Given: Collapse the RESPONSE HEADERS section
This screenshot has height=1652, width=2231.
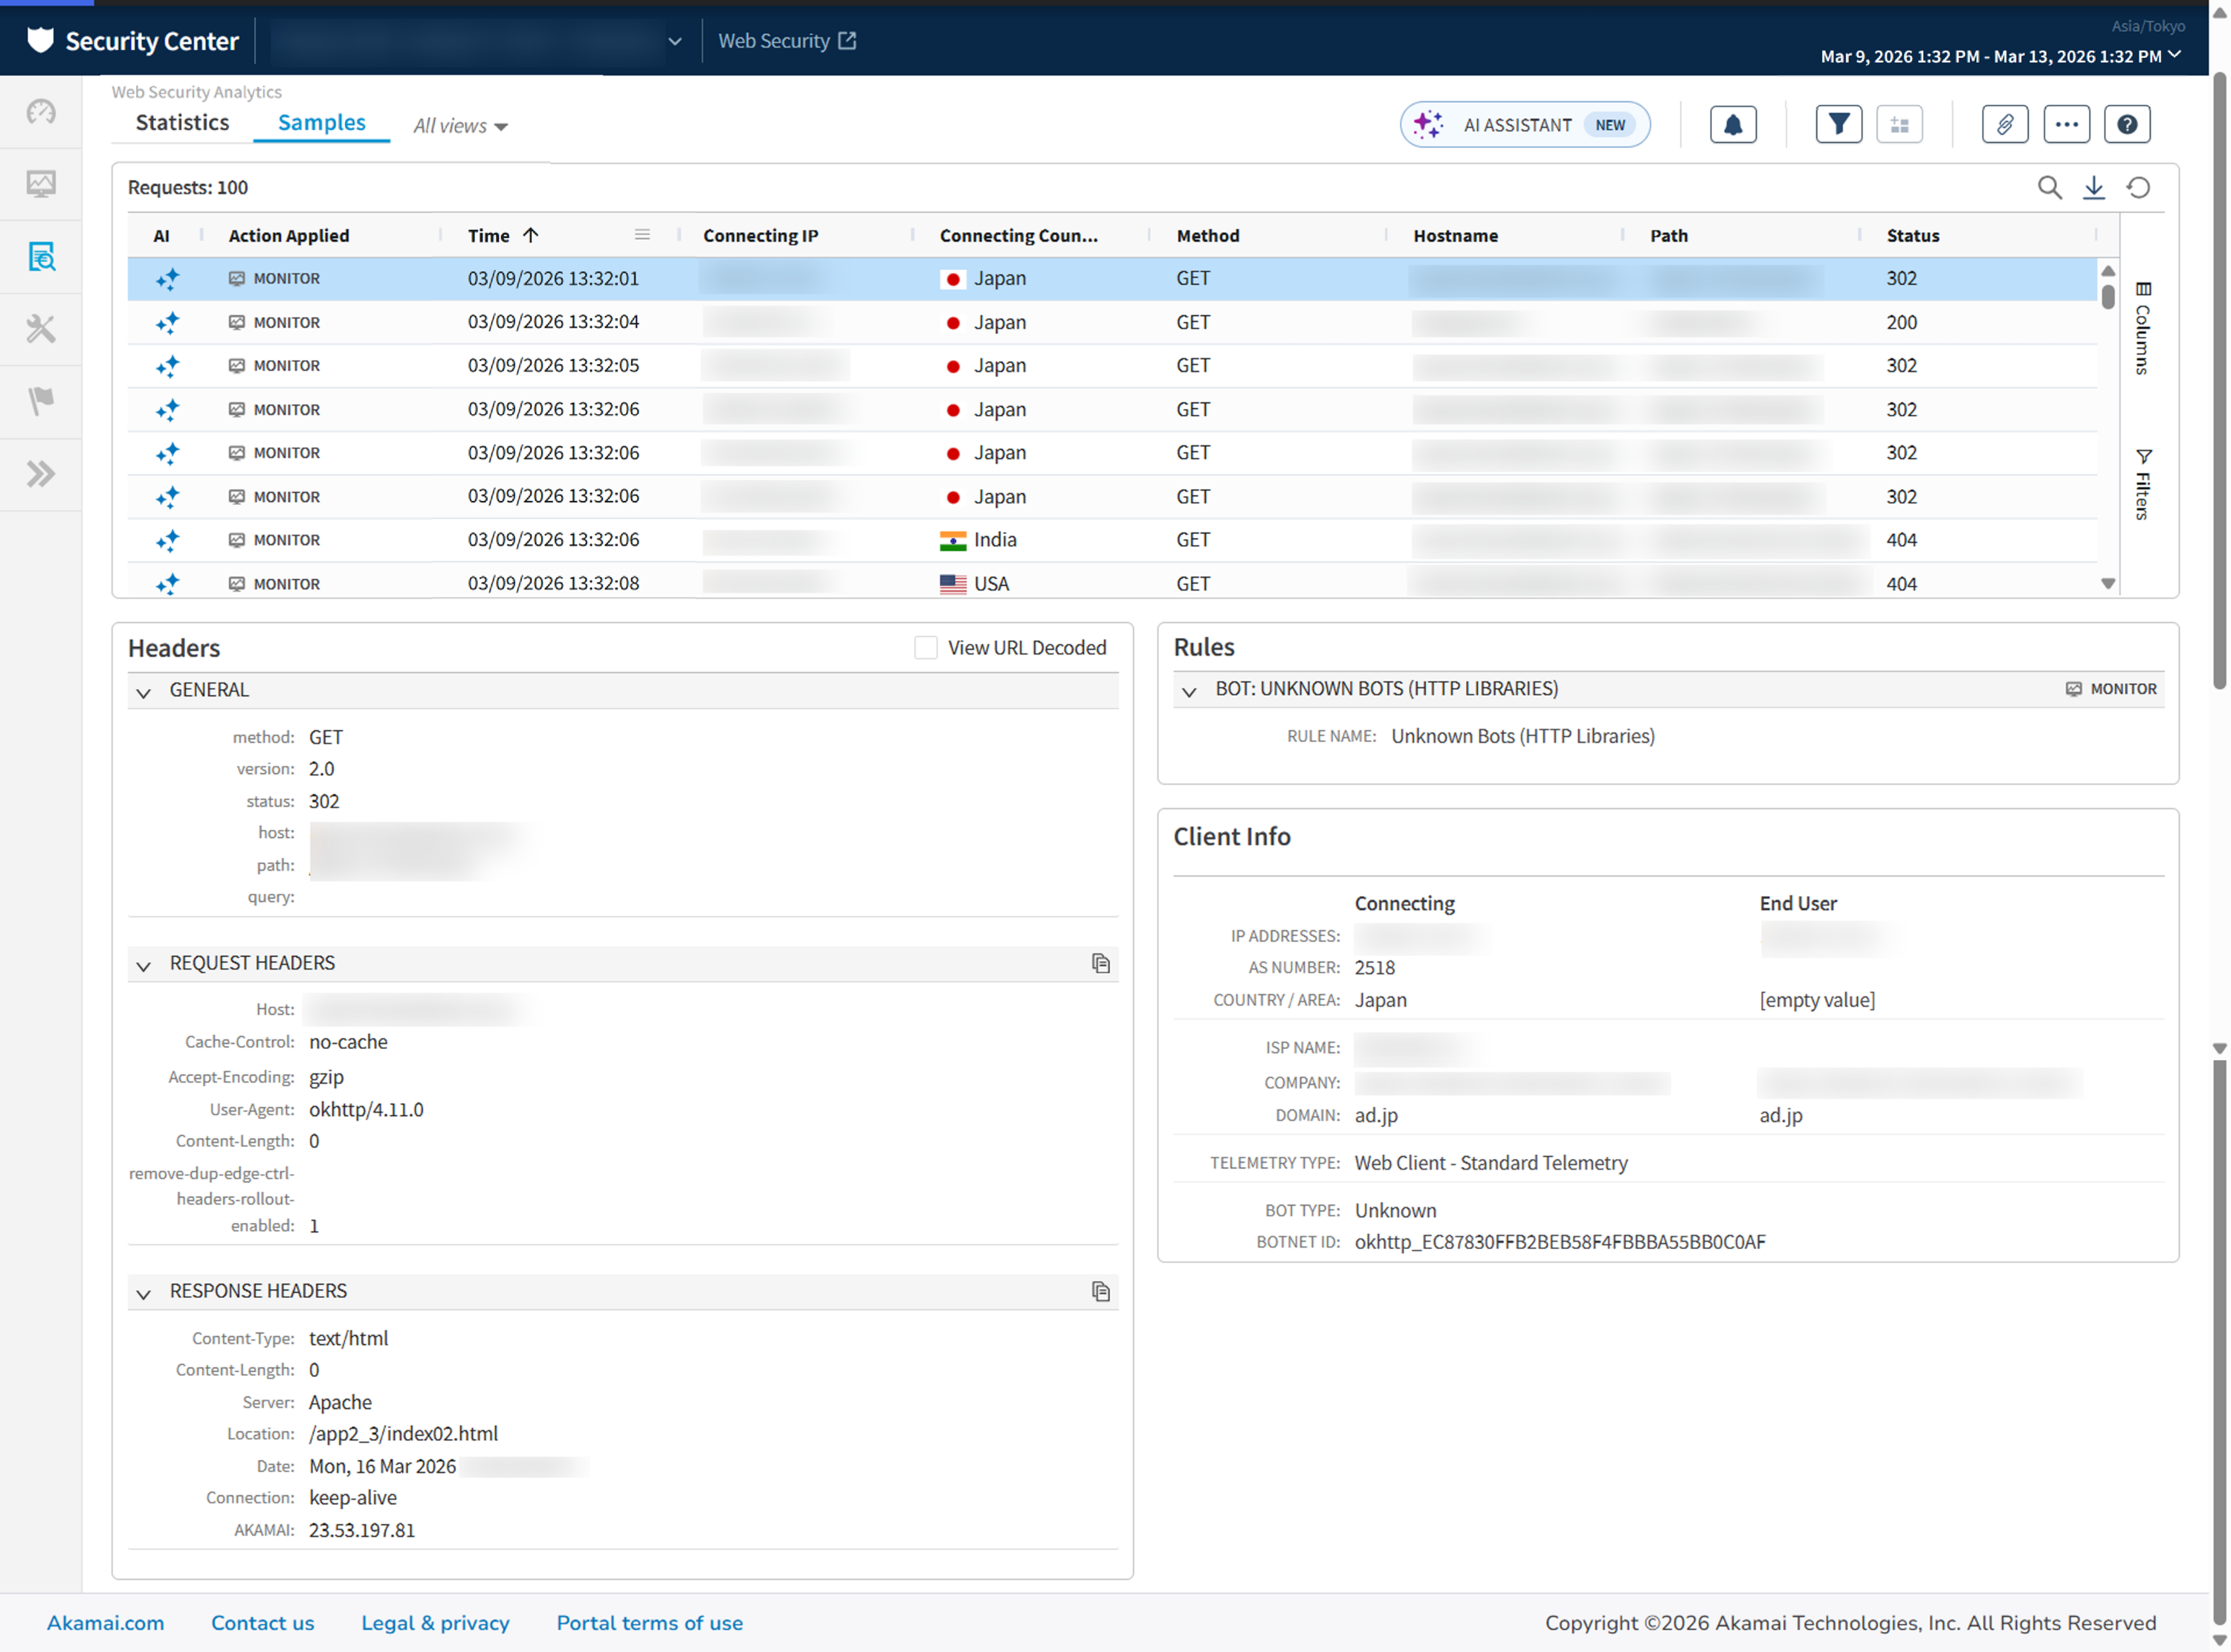Looking at the screenshot, I should 144,1293.
